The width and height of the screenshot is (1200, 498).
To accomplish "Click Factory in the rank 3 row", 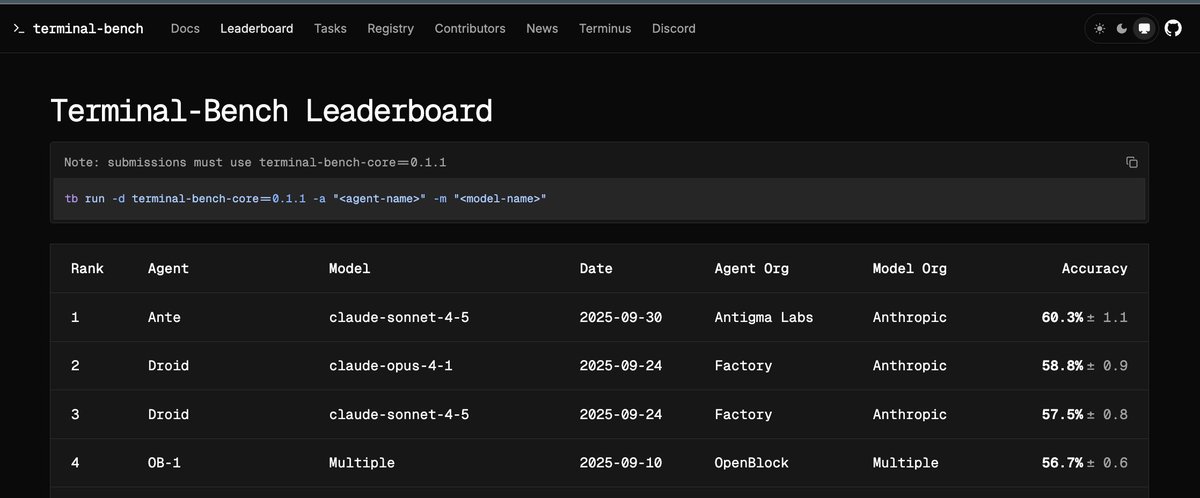I will (x=744, y=414).
